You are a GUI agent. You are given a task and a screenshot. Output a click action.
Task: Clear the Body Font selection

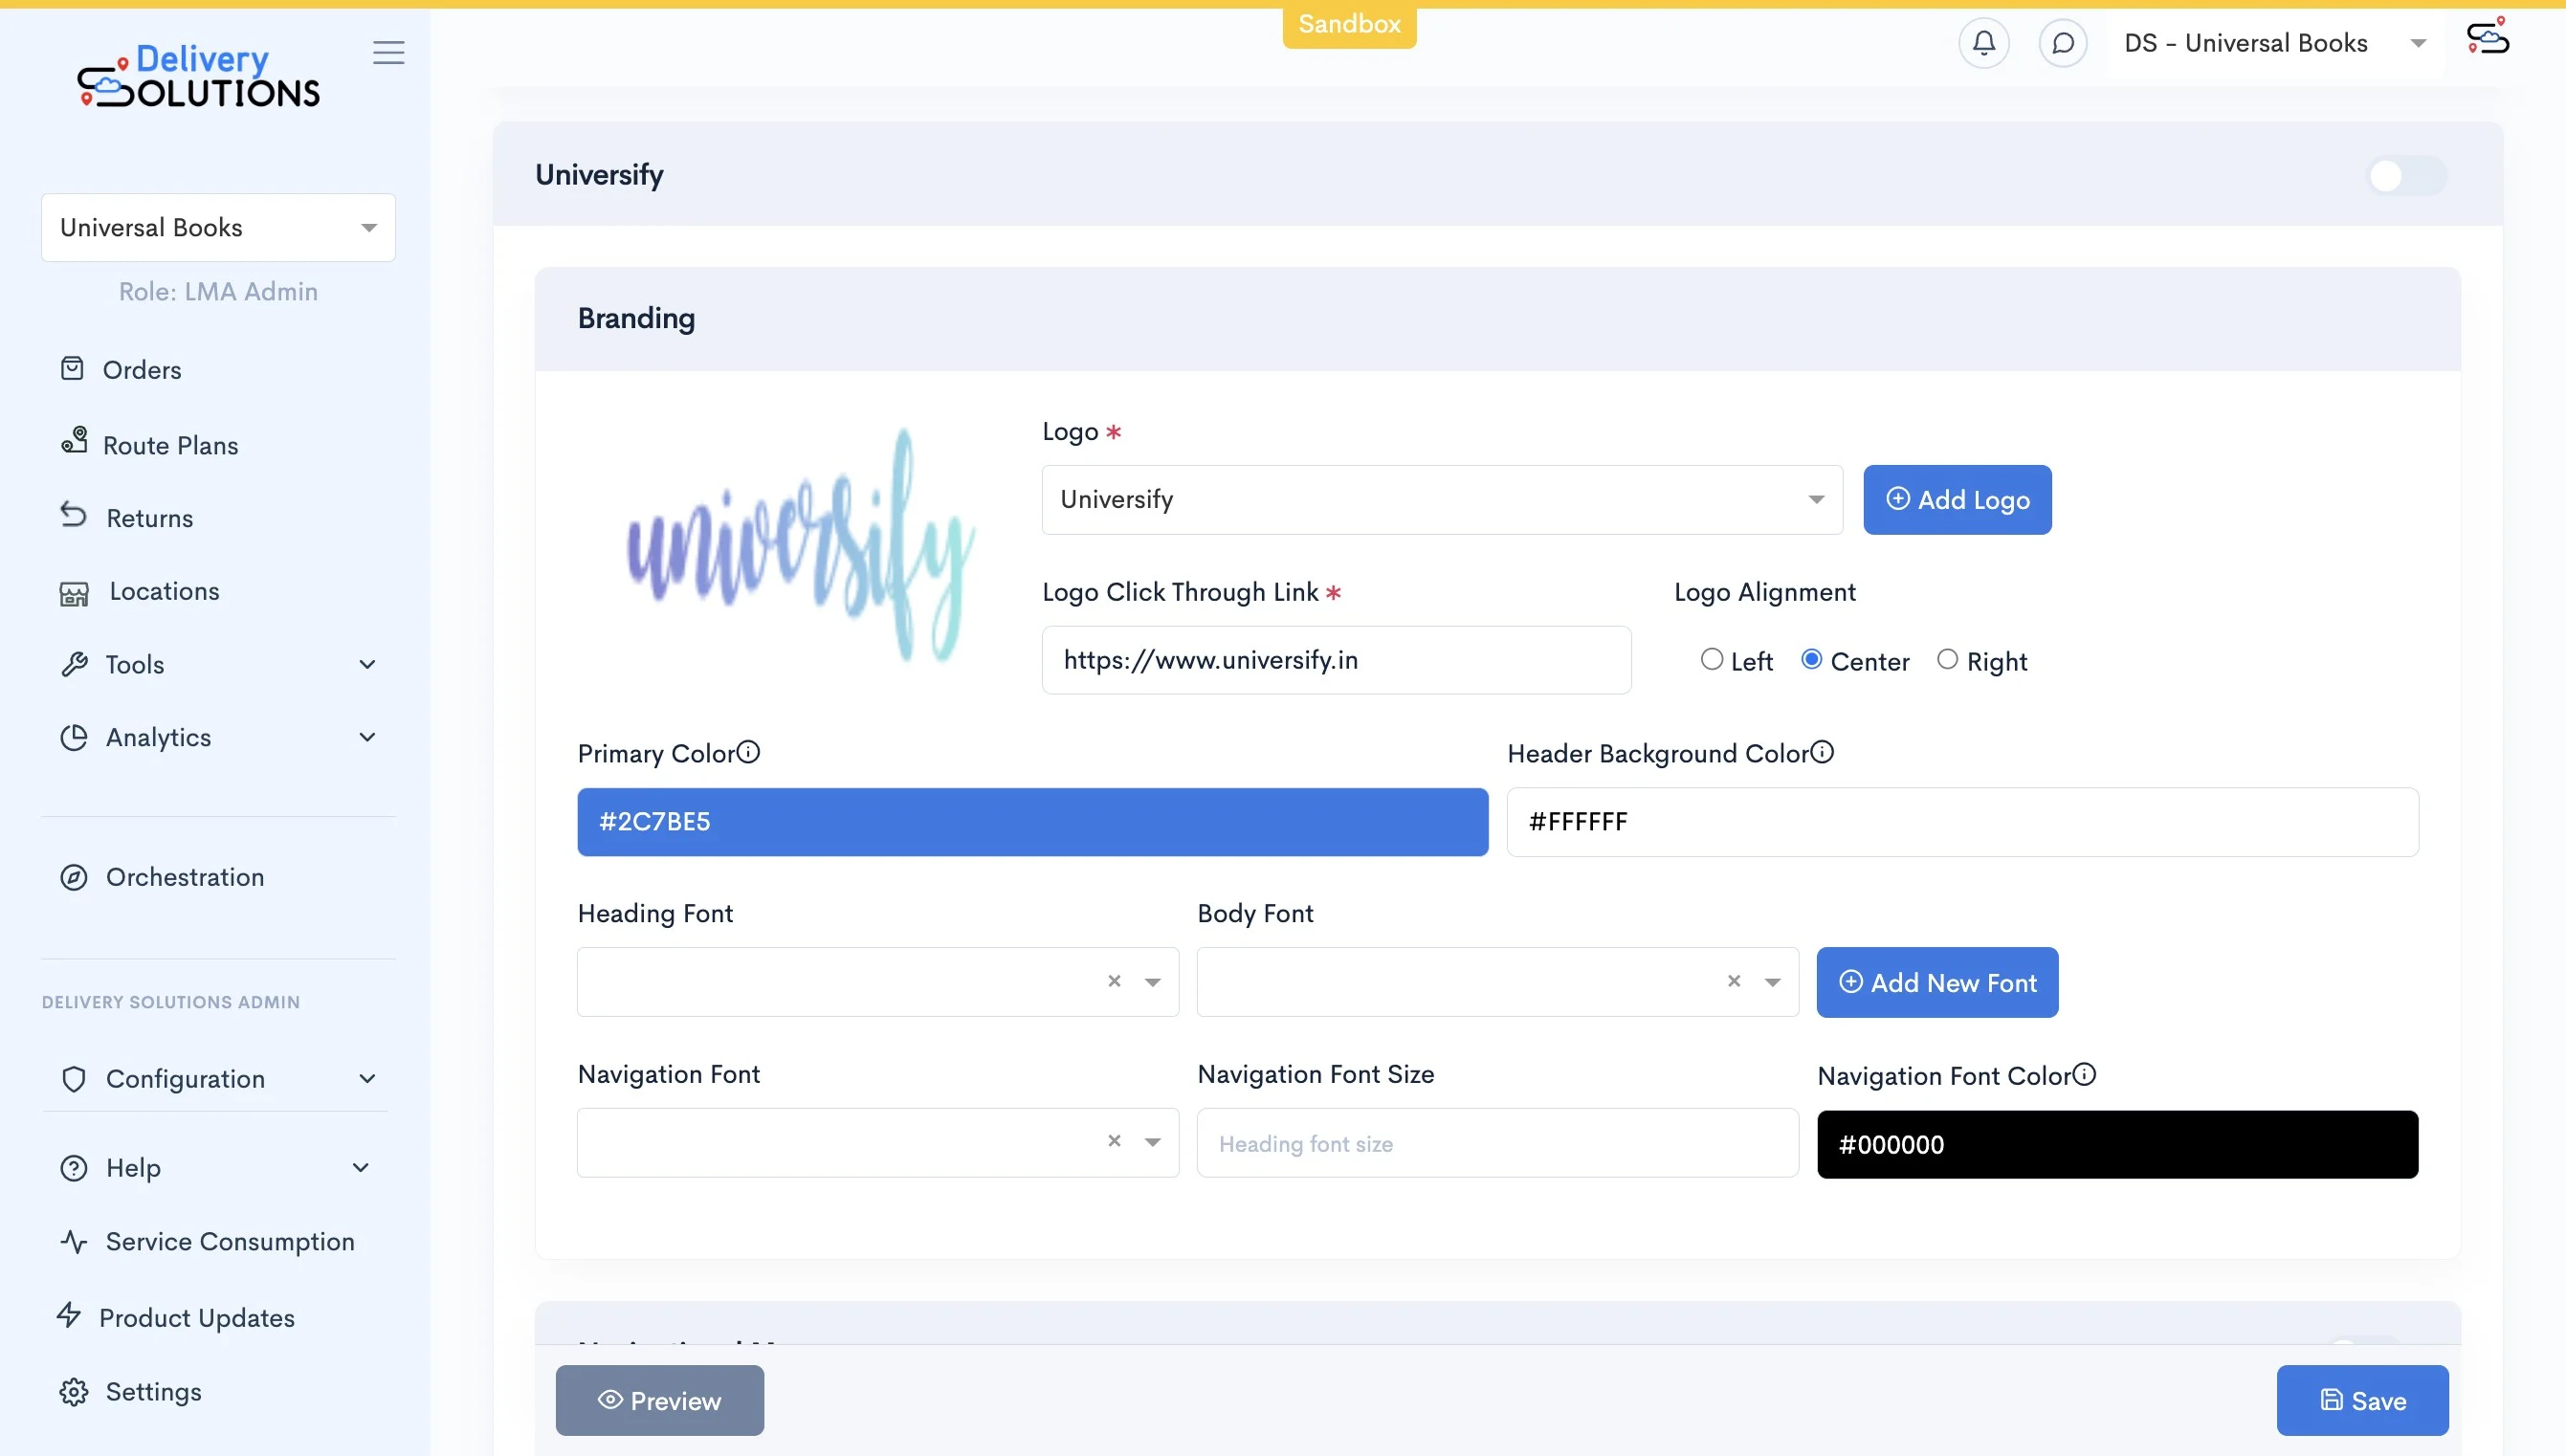coord(1734,982)
